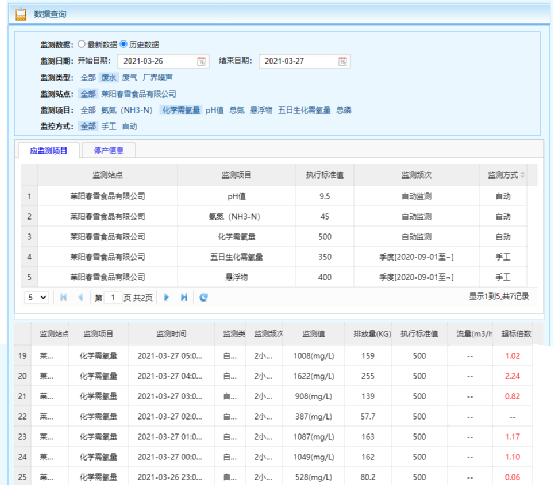Click the 2.24 exceedance value in row 20
The height and width of the screenshot is (485, 553).
tap(512, 376)
